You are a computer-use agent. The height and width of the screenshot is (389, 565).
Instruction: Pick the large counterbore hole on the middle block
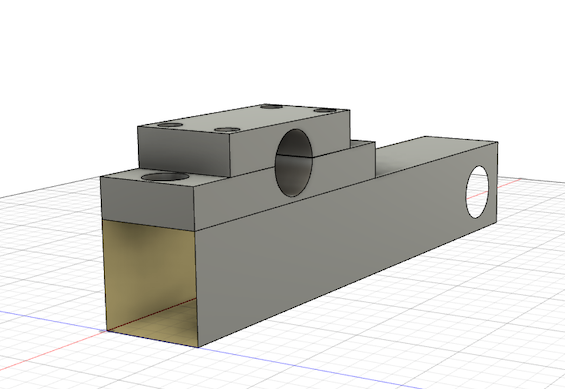click(x=165, y=177)
